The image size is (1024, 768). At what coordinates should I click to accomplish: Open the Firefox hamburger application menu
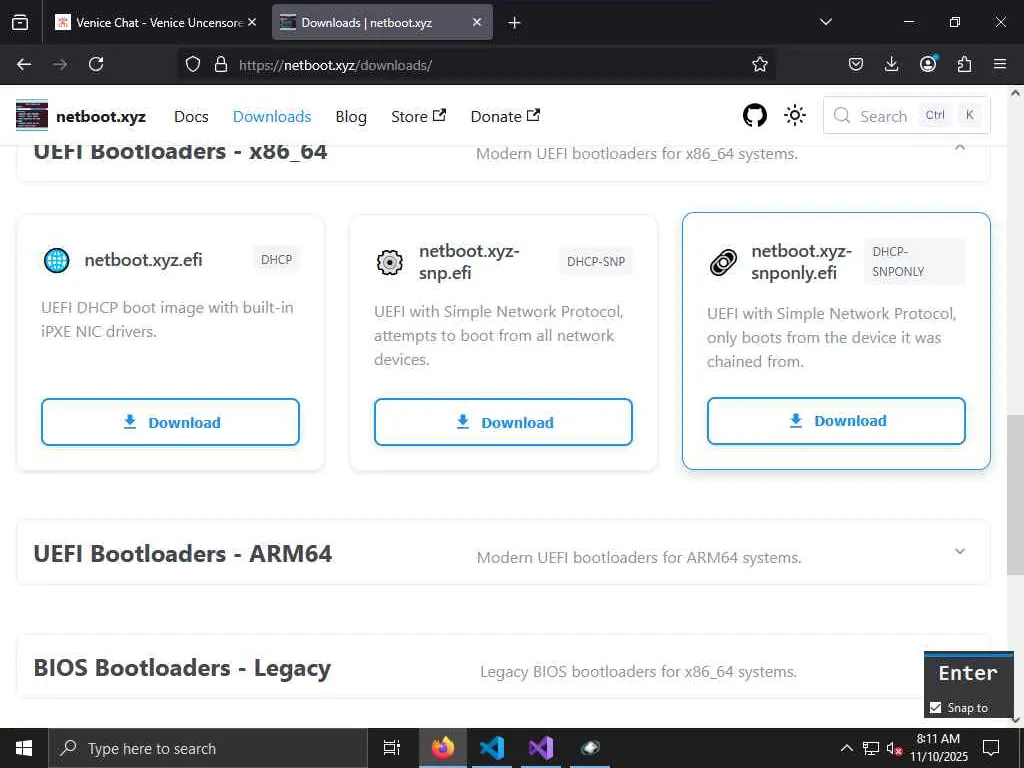[1000, 64]
